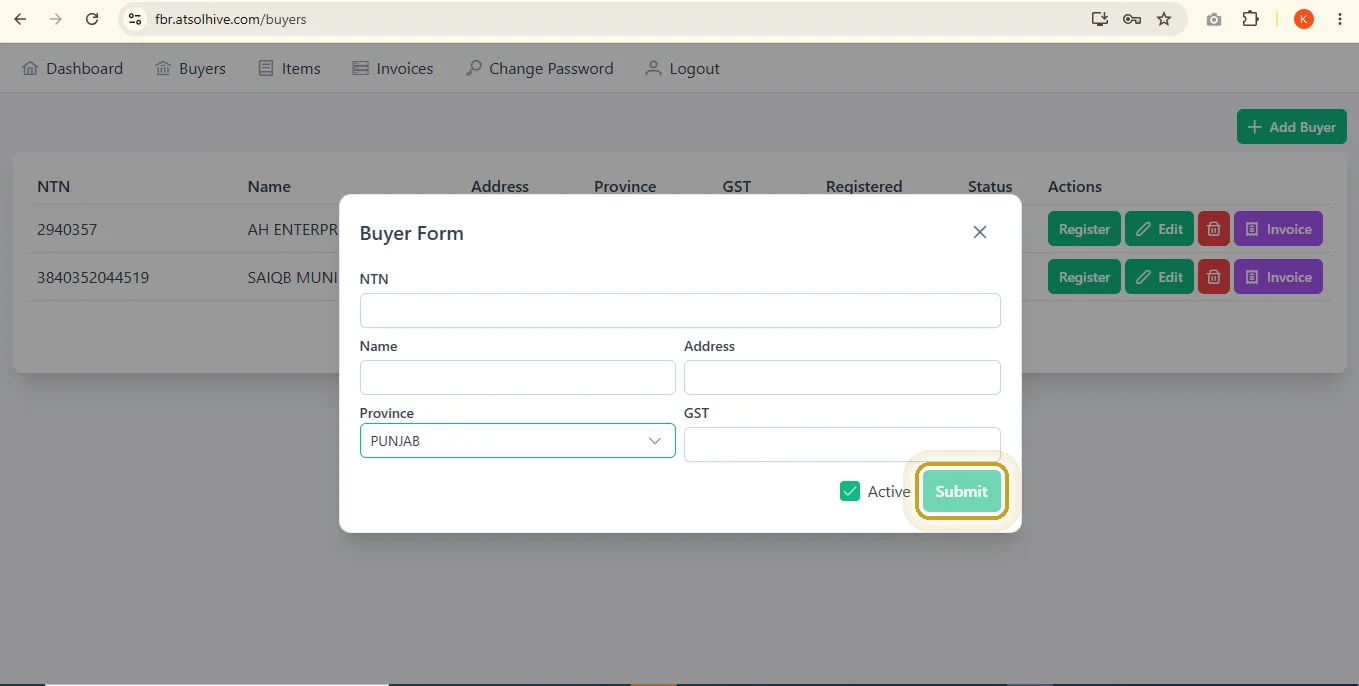Click into the NTN input field
1359x686 pixels.
click(x=680, y=310)
